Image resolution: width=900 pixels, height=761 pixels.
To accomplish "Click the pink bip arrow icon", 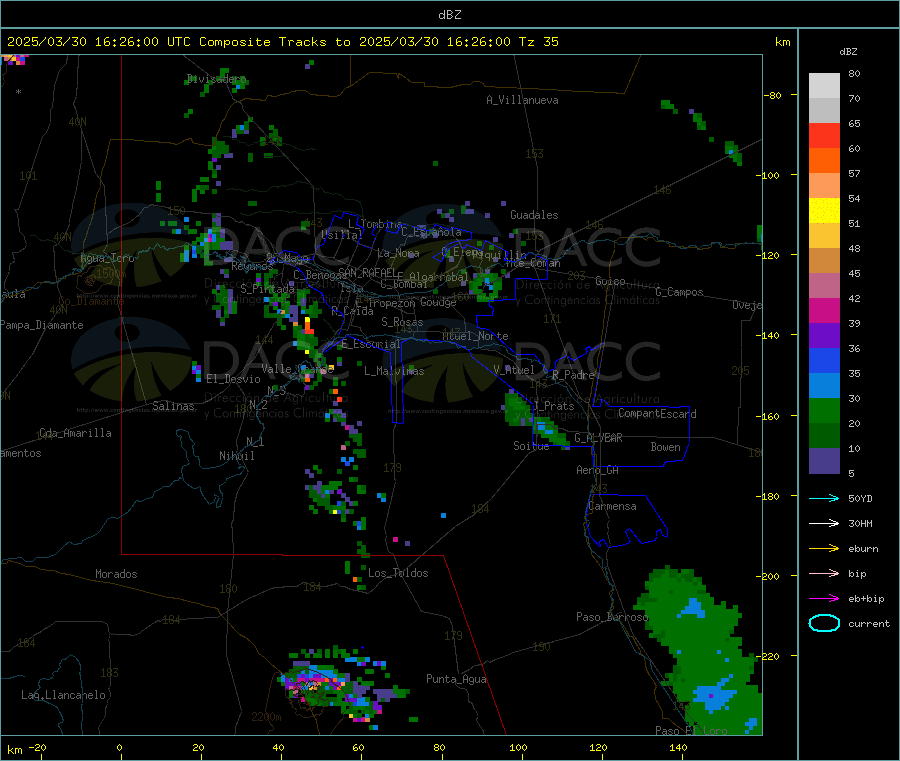I will pos(824,573).
